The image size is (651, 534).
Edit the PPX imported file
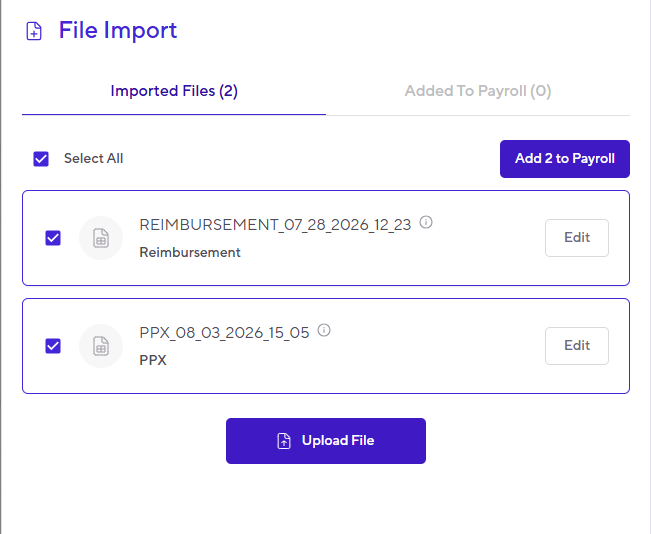click(577, 346)
